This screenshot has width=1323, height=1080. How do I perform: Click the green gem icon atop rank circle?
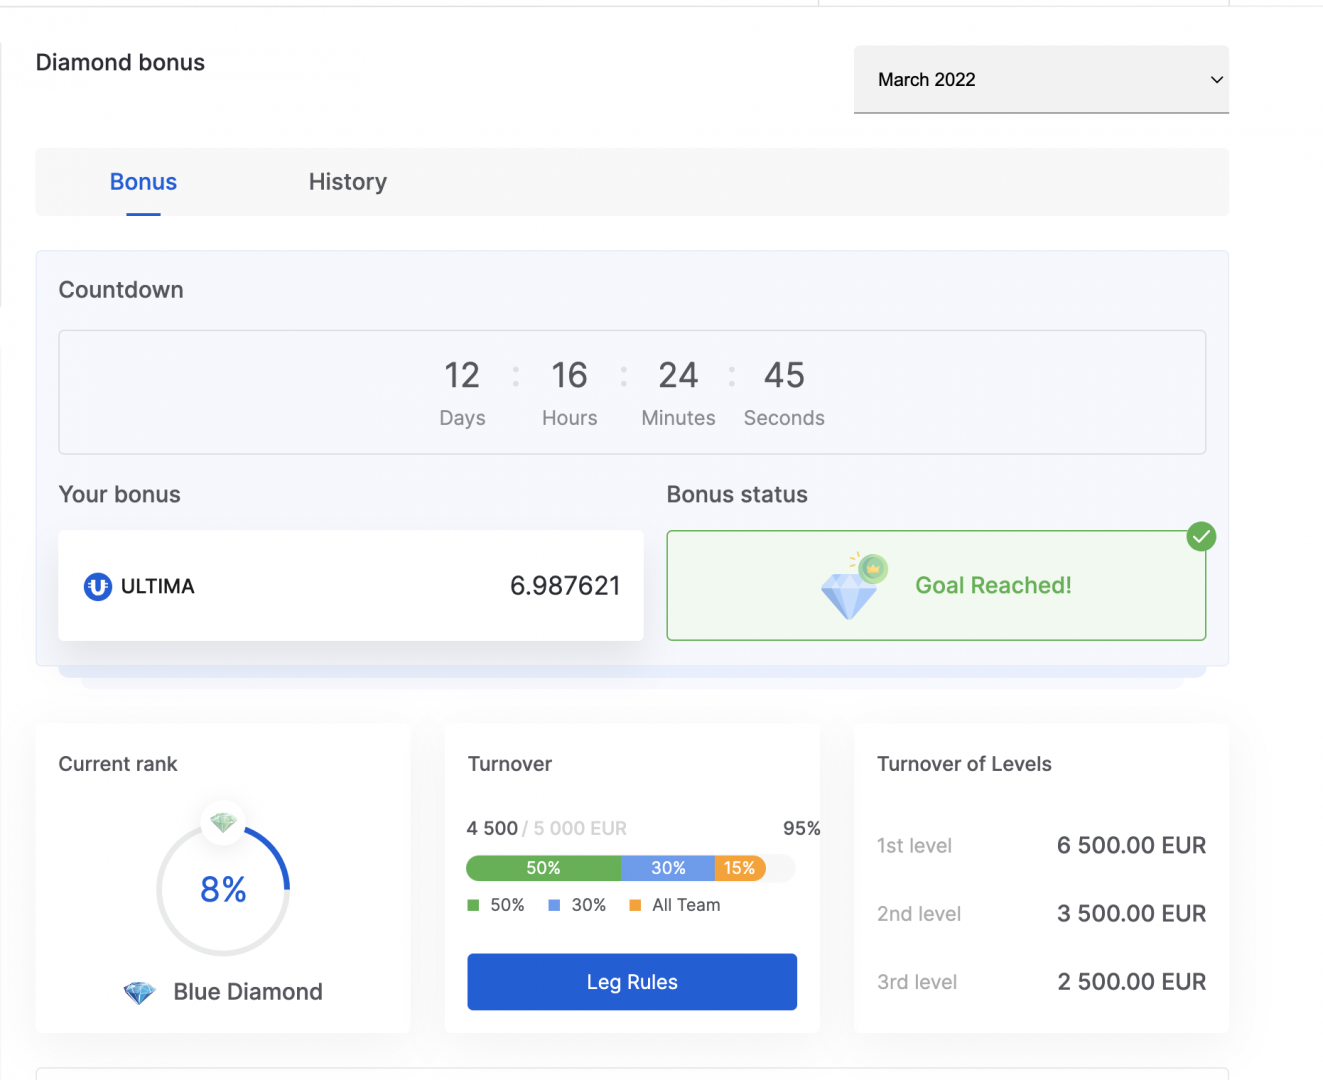223,822
